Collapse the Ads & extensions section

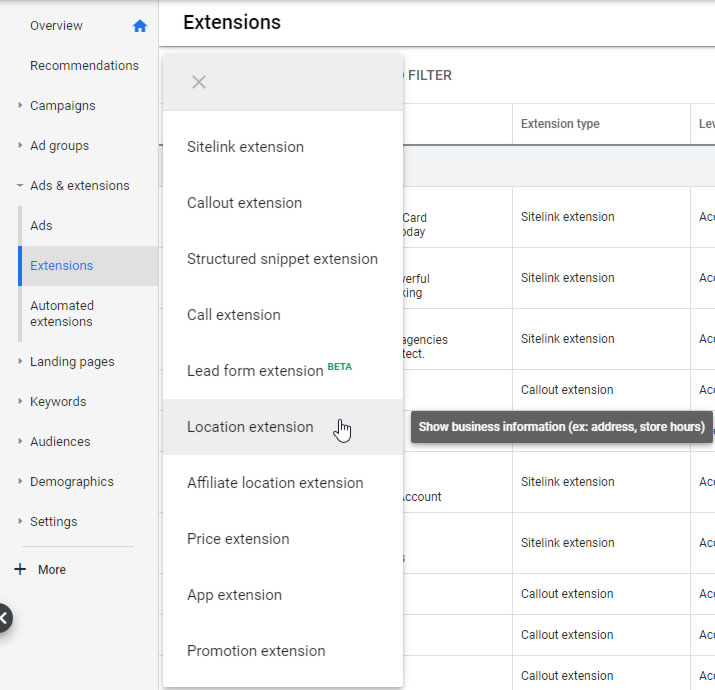coord(20,185)
